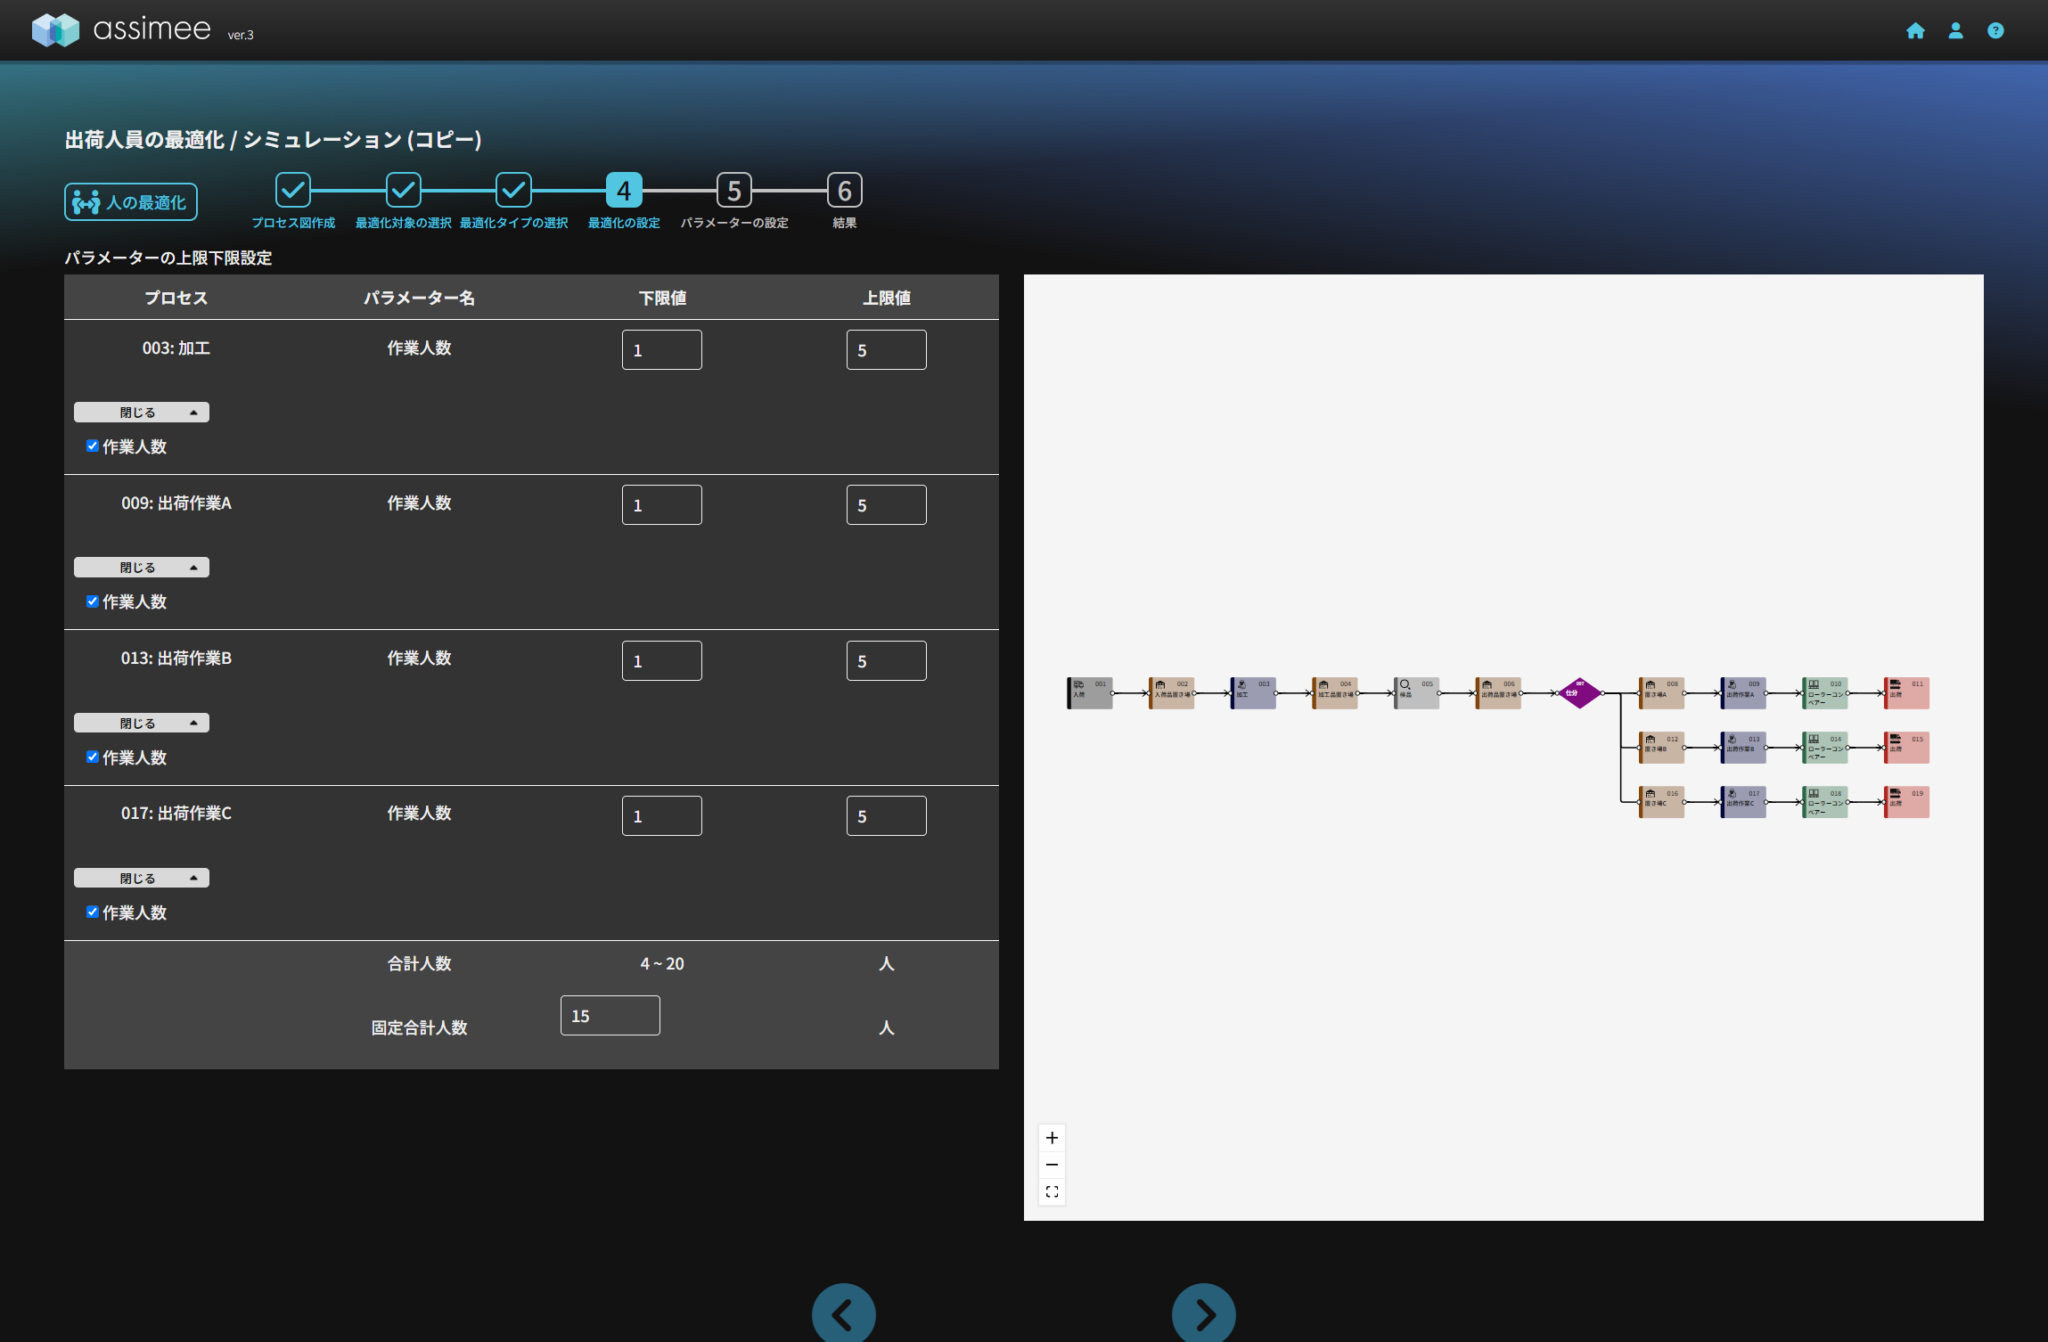
Task: Open the user account icon
Action: 1955,31
